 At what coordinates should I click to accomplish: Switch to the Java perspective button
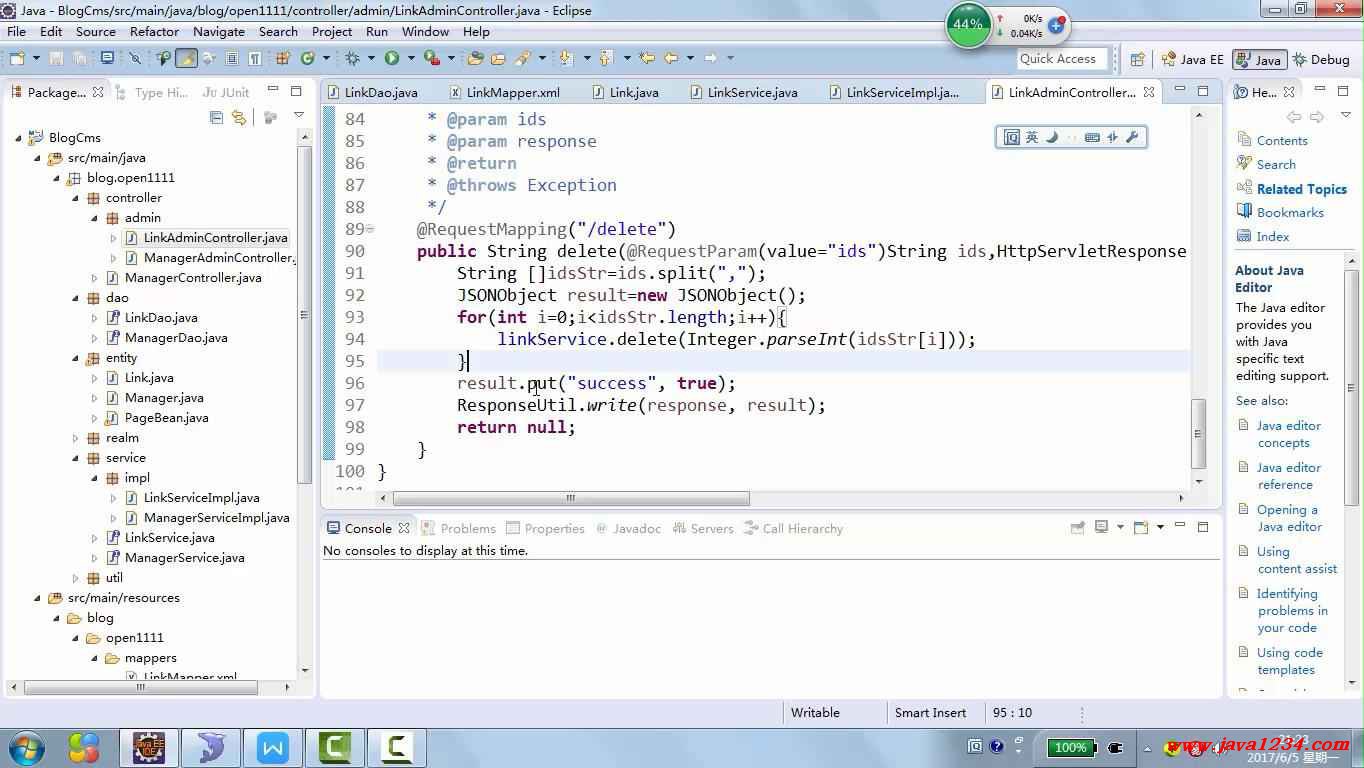[x=1259, y=59]
